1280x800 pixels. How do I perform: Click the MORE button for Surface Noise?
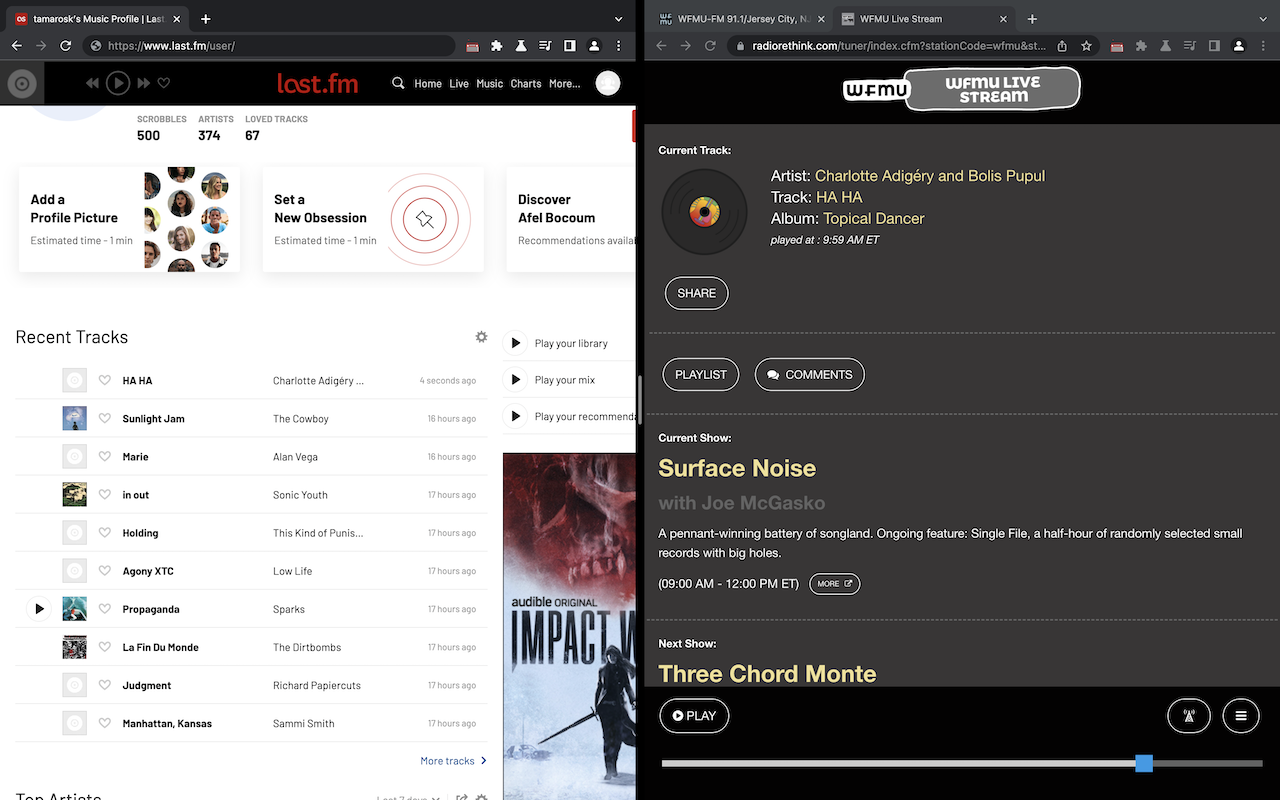click(834, 584)
